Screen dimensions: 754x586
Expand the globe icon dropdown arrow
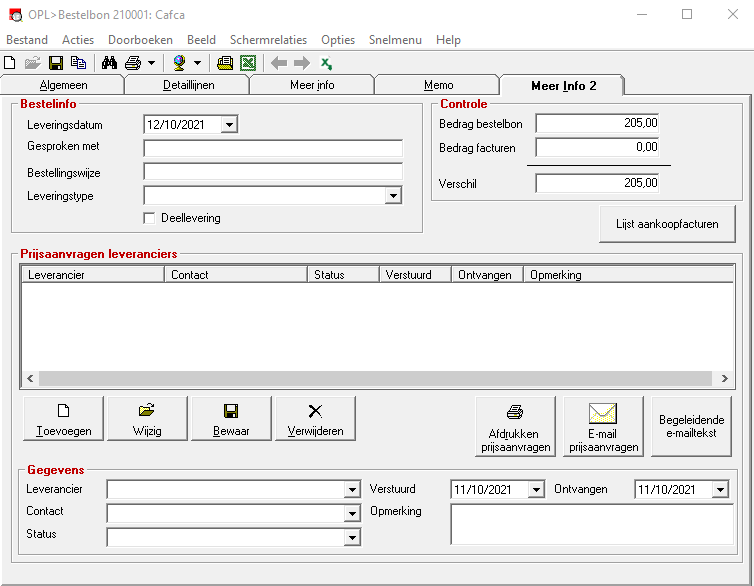[x=197, y=63]
